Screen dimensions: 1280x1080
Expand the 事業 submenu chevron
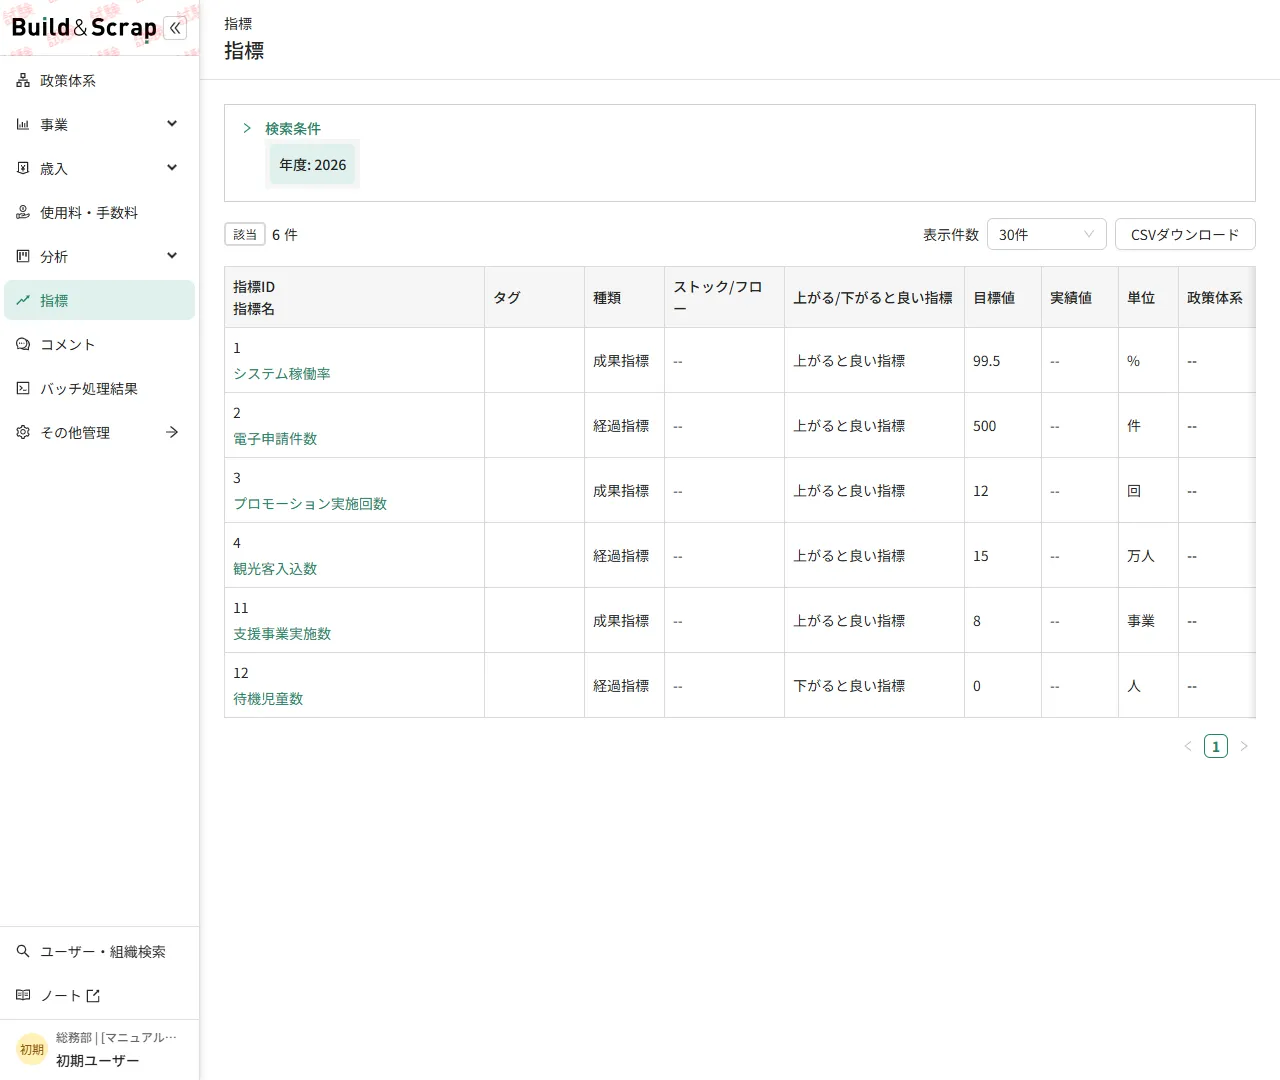pyautogui.click(x=172, y=124)
